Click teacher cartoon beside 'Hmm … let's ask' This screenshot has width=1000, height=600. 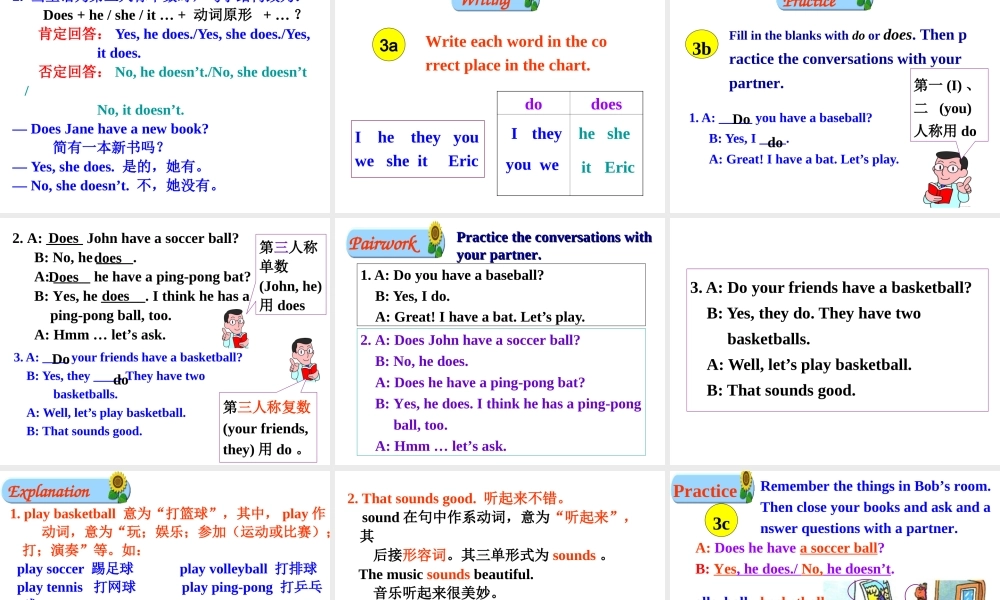click(235, 328)
